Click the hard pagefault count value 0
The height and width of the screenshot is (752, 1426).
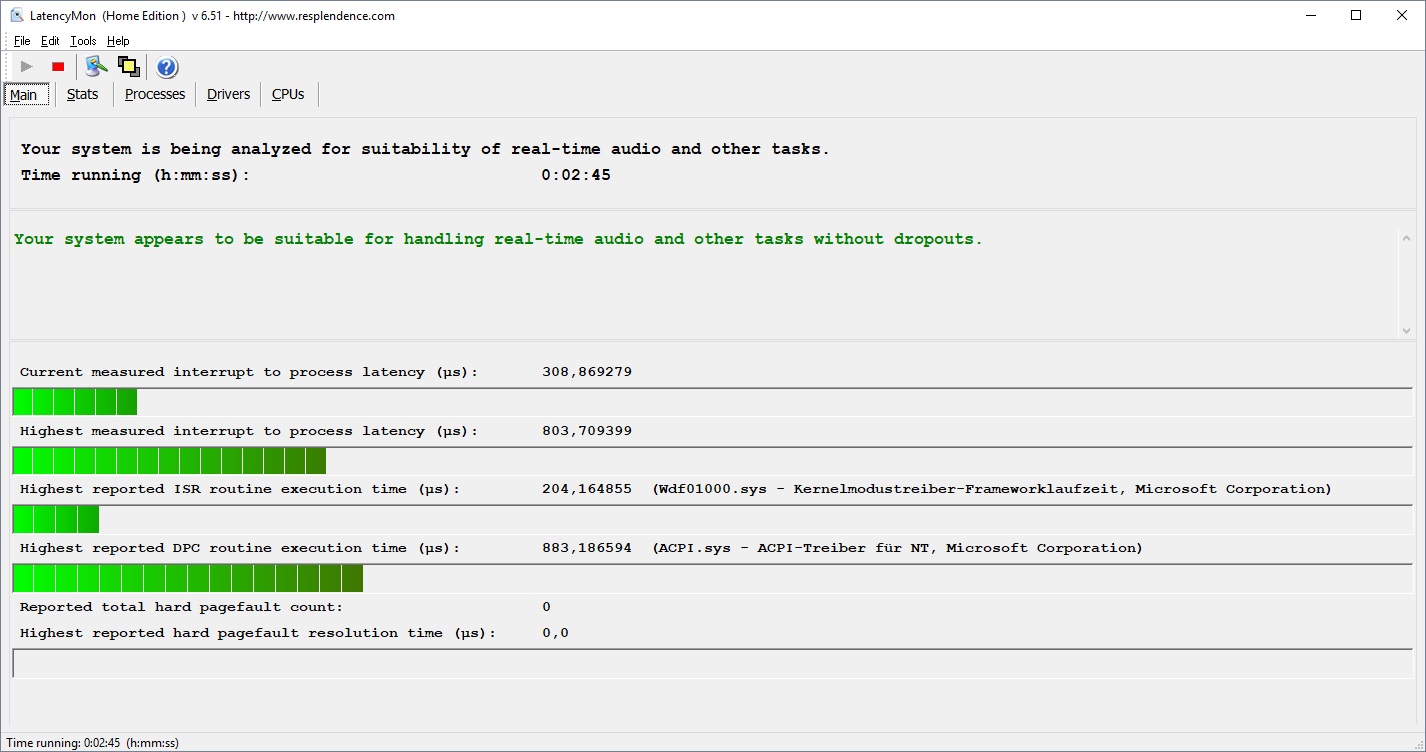[546, 607]
